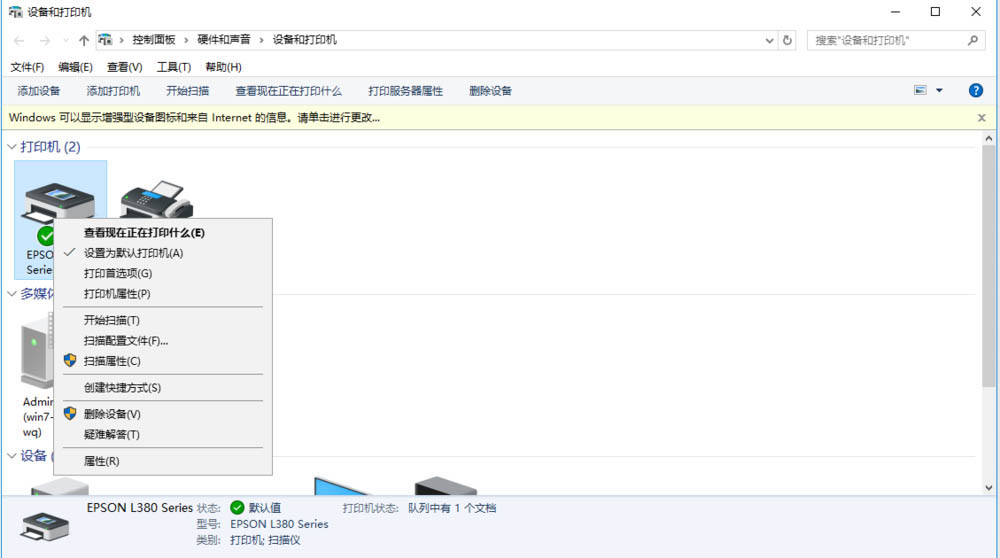The height and width of the screenshot is (558, 1000).
Task: Open the recent locations dropdown arrow
Action: [x=66, y=40]
